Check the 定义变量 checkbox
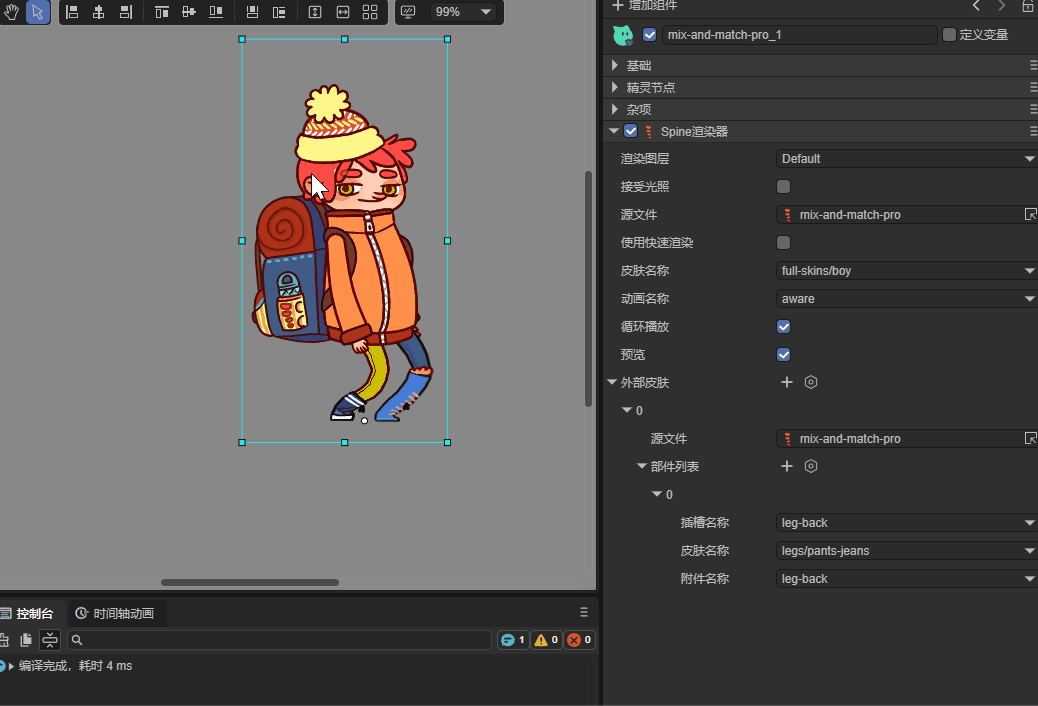 pos(949,35)
